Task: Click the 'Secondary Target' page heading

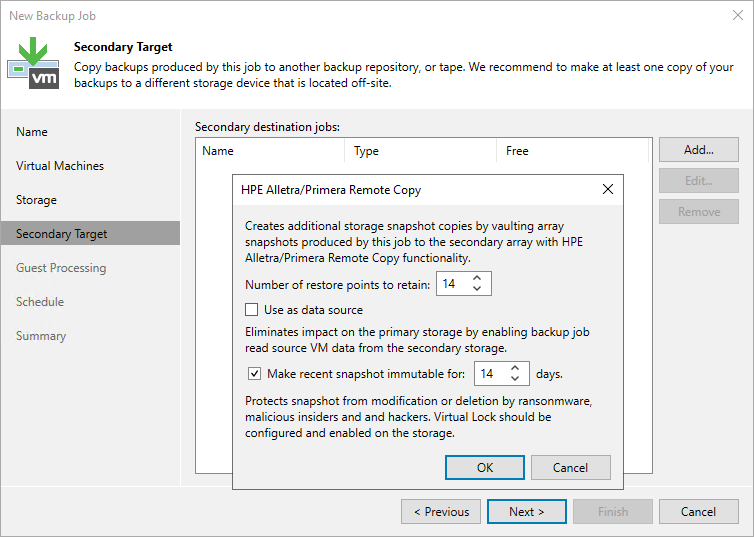Action: pos(123,47)
